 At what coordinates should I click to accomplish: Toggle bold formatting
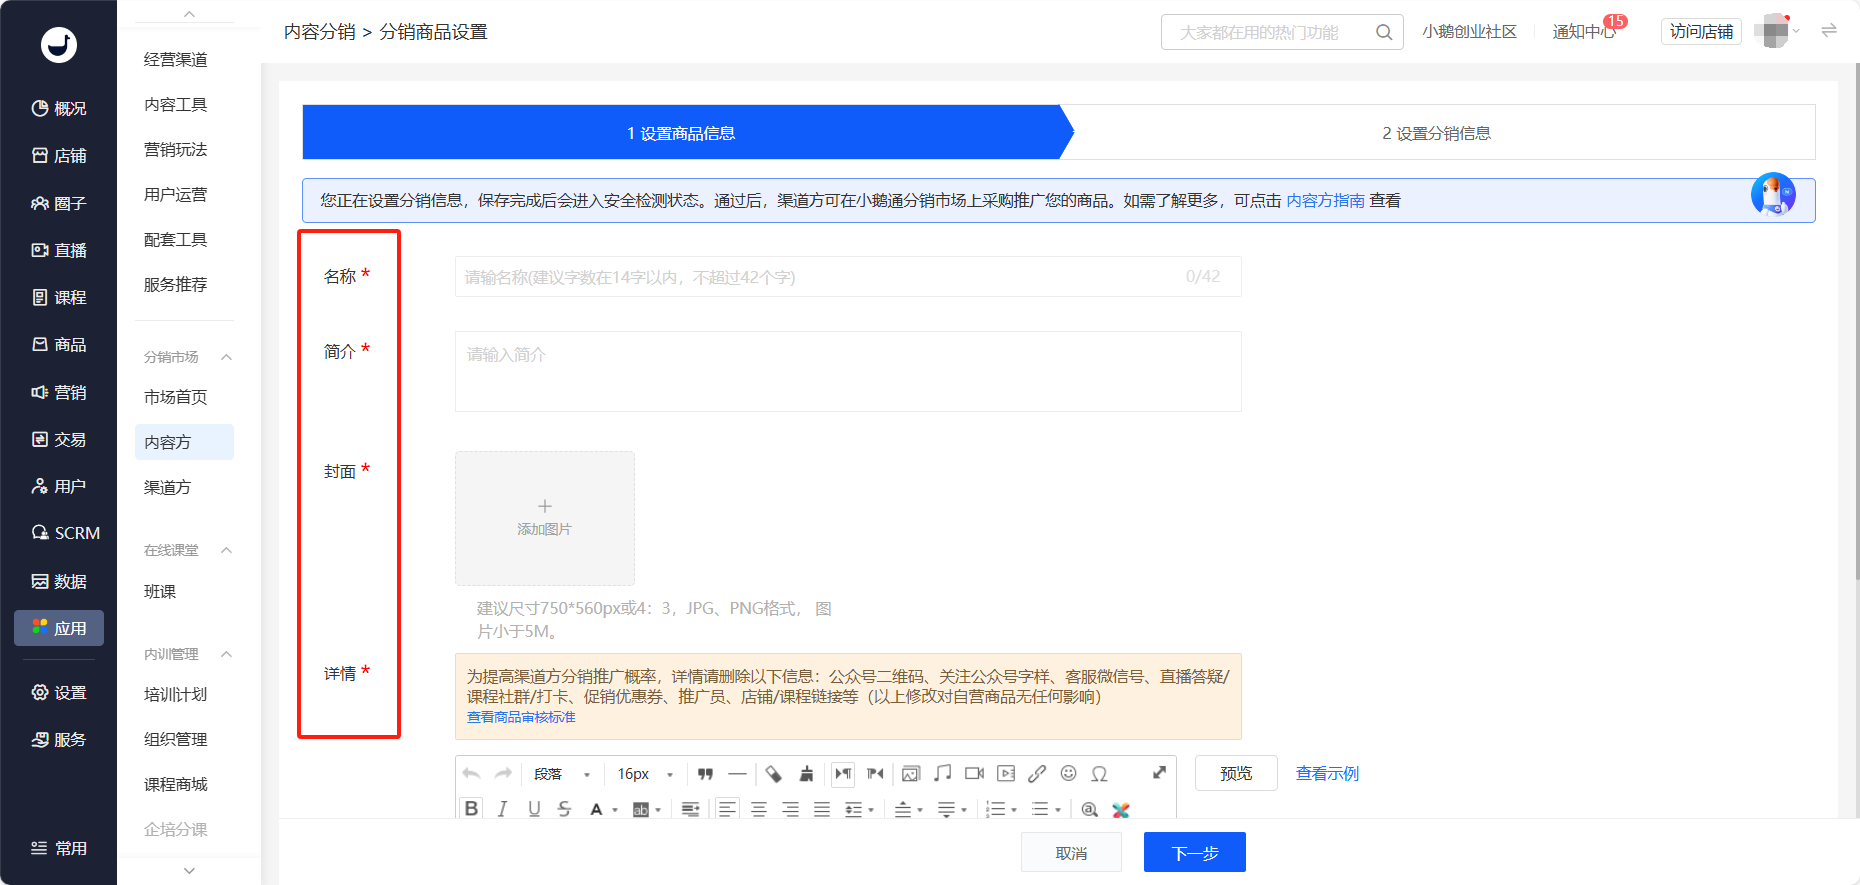point(472,809)
